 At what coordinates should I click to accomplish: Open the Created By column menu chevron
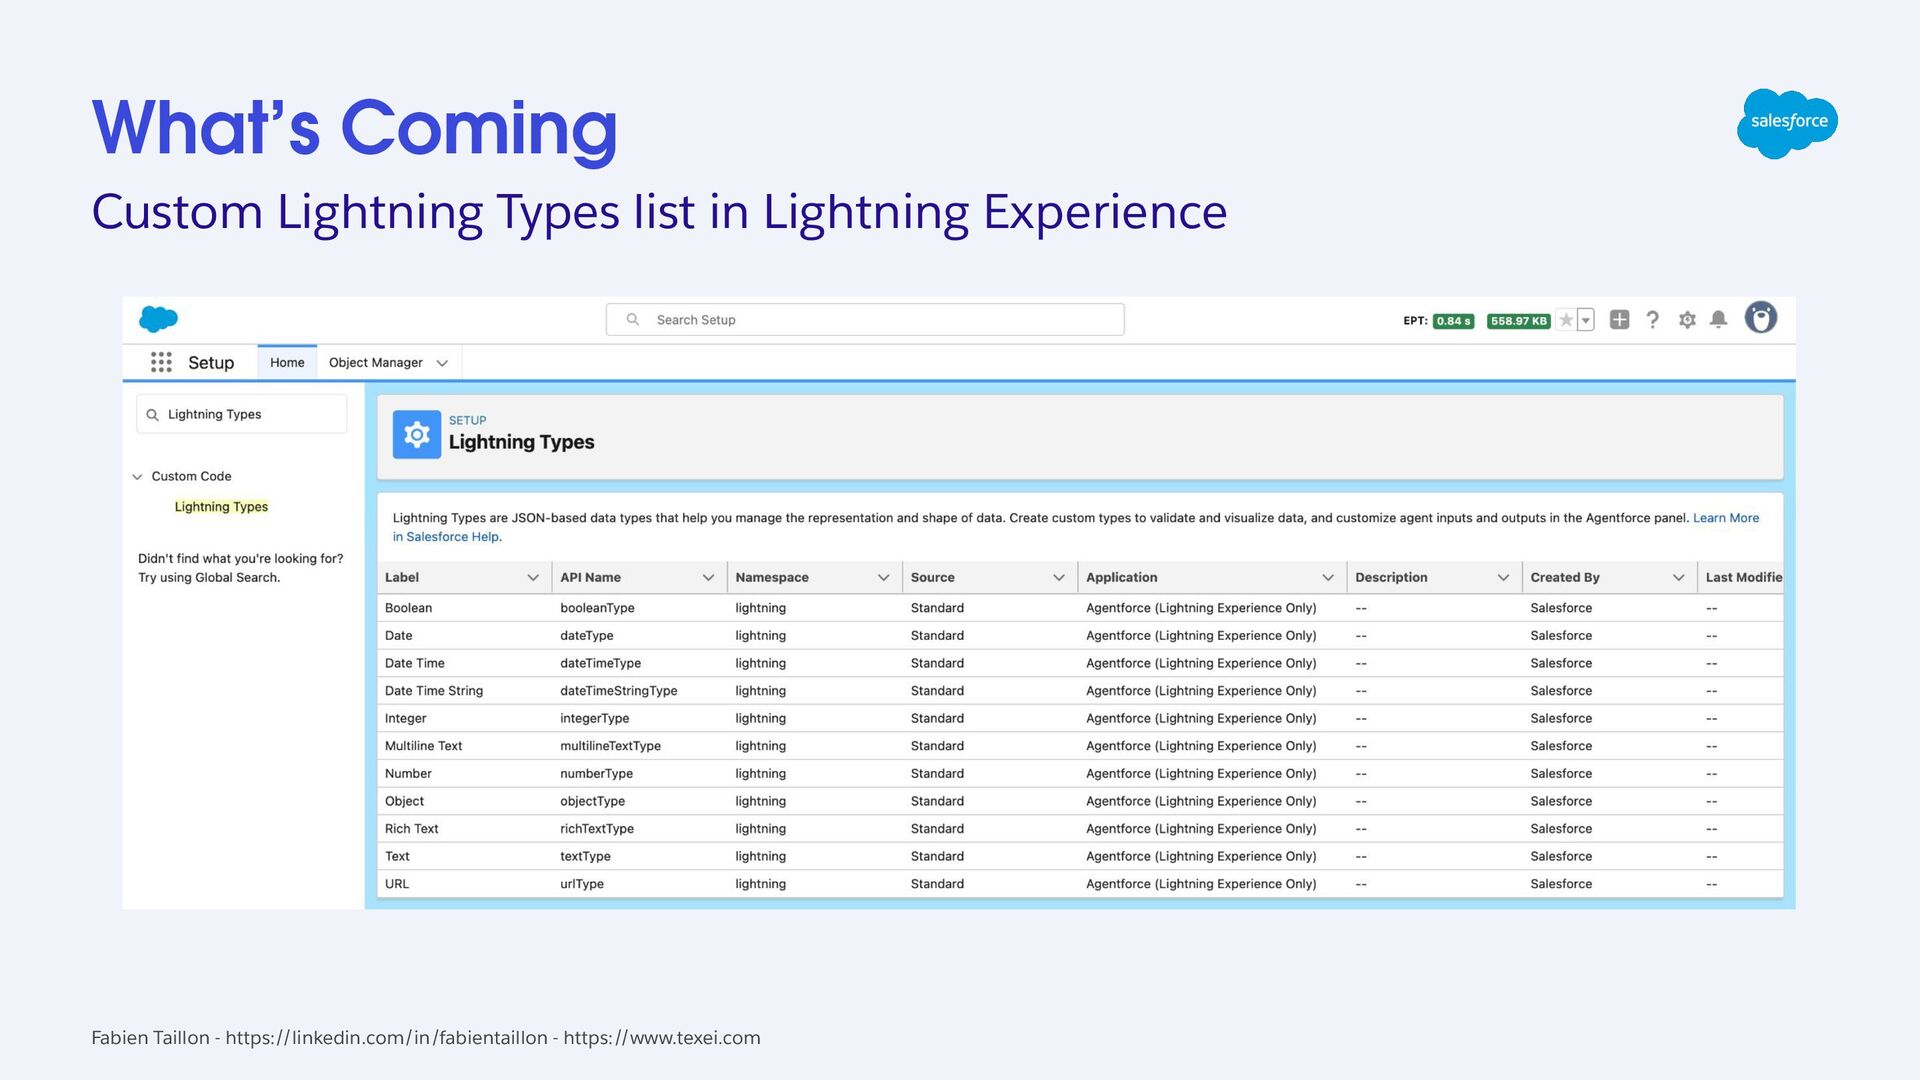(x=1679, y=578)
